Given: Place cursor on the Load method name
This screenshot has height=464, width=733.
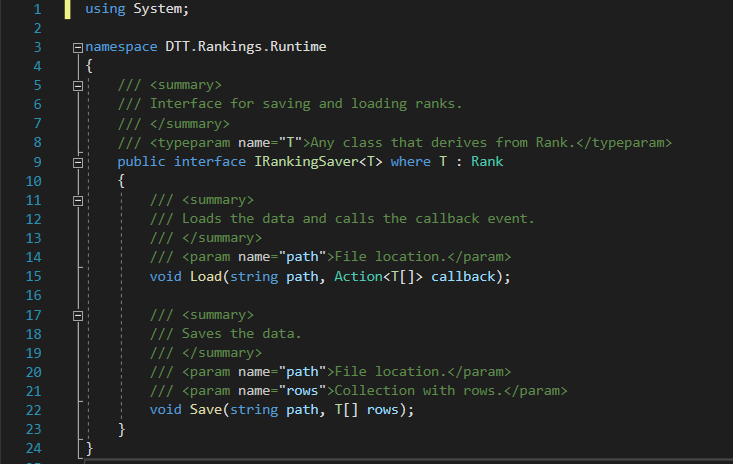Looking at the screenshot, I should 206,276.
